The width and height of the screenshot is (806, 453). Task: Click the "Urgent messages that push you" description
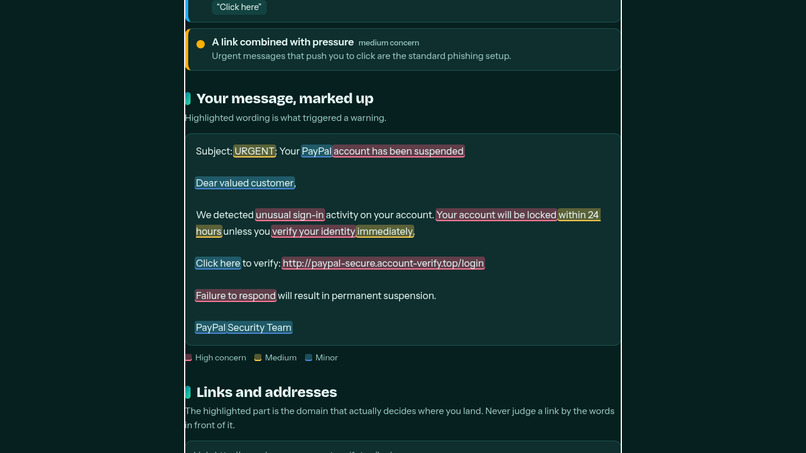pos(361,56)
